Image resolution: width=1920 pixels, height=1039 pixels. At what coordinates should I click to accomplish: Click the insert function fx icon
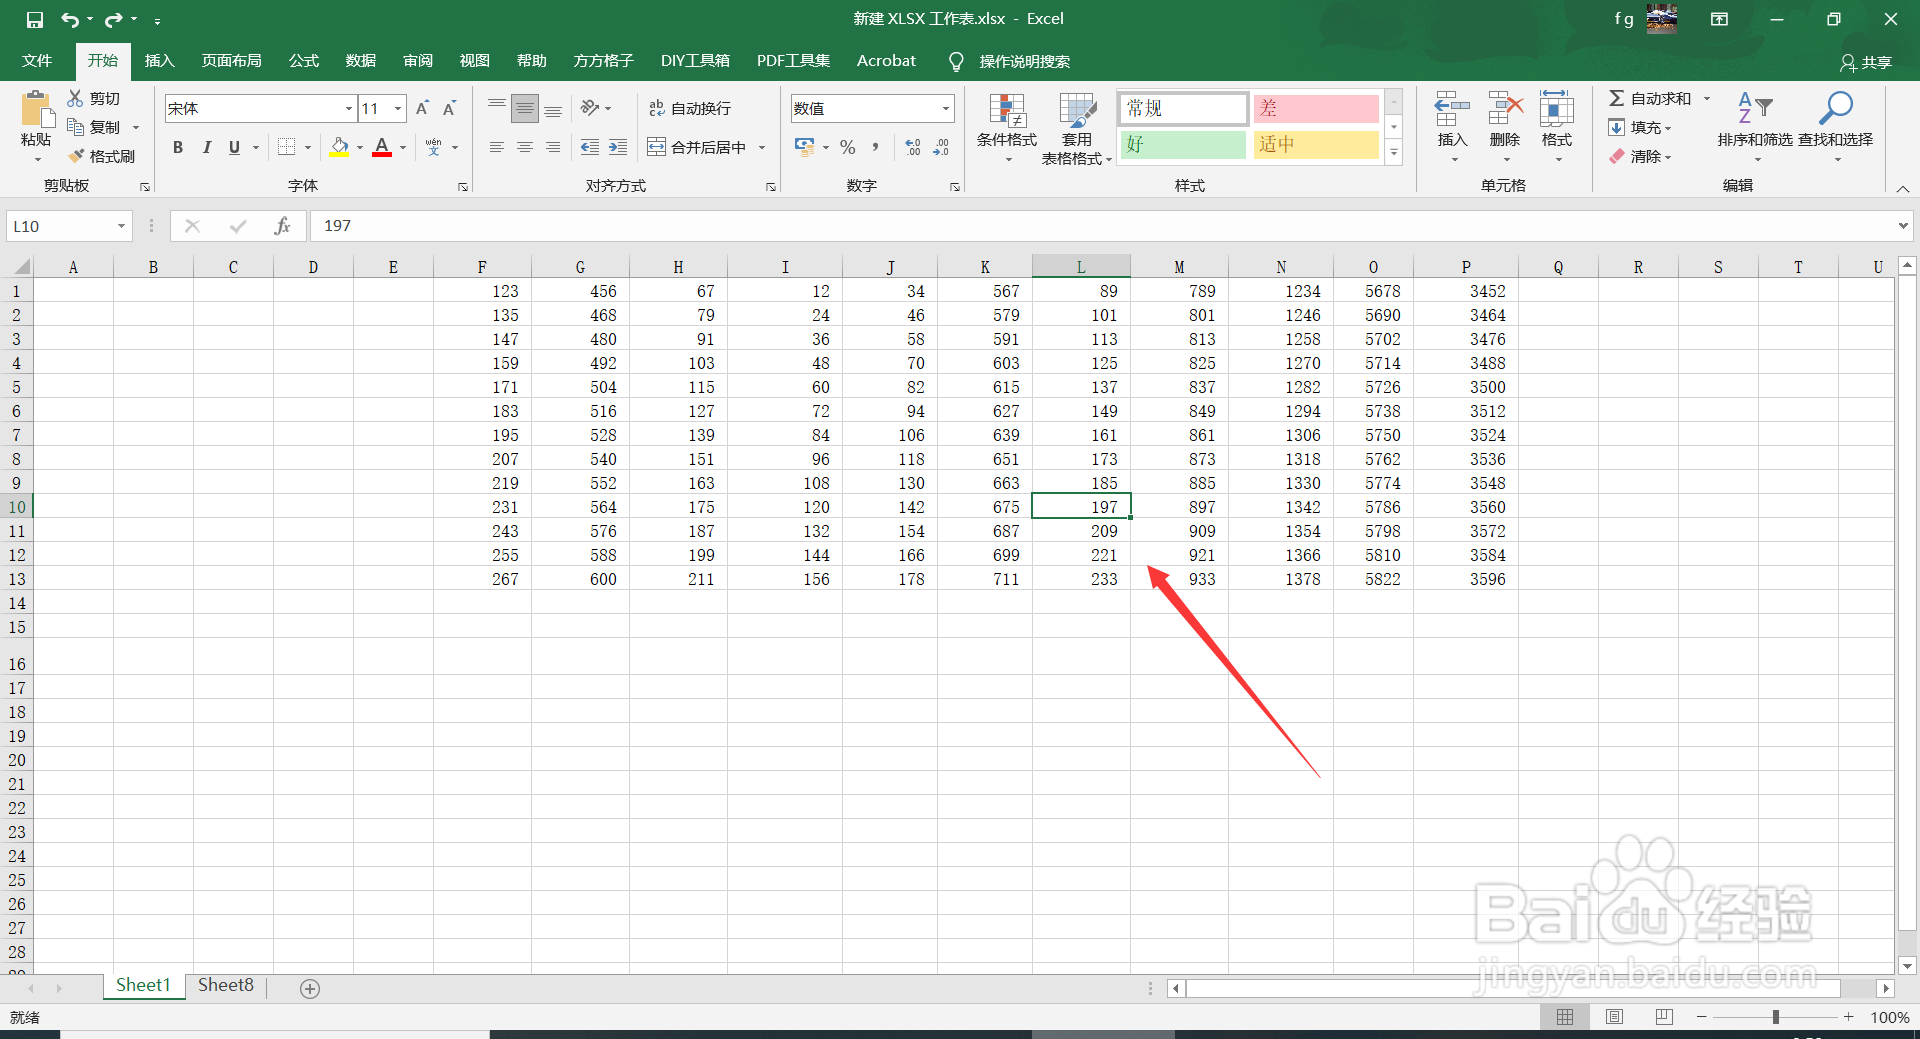283,226
